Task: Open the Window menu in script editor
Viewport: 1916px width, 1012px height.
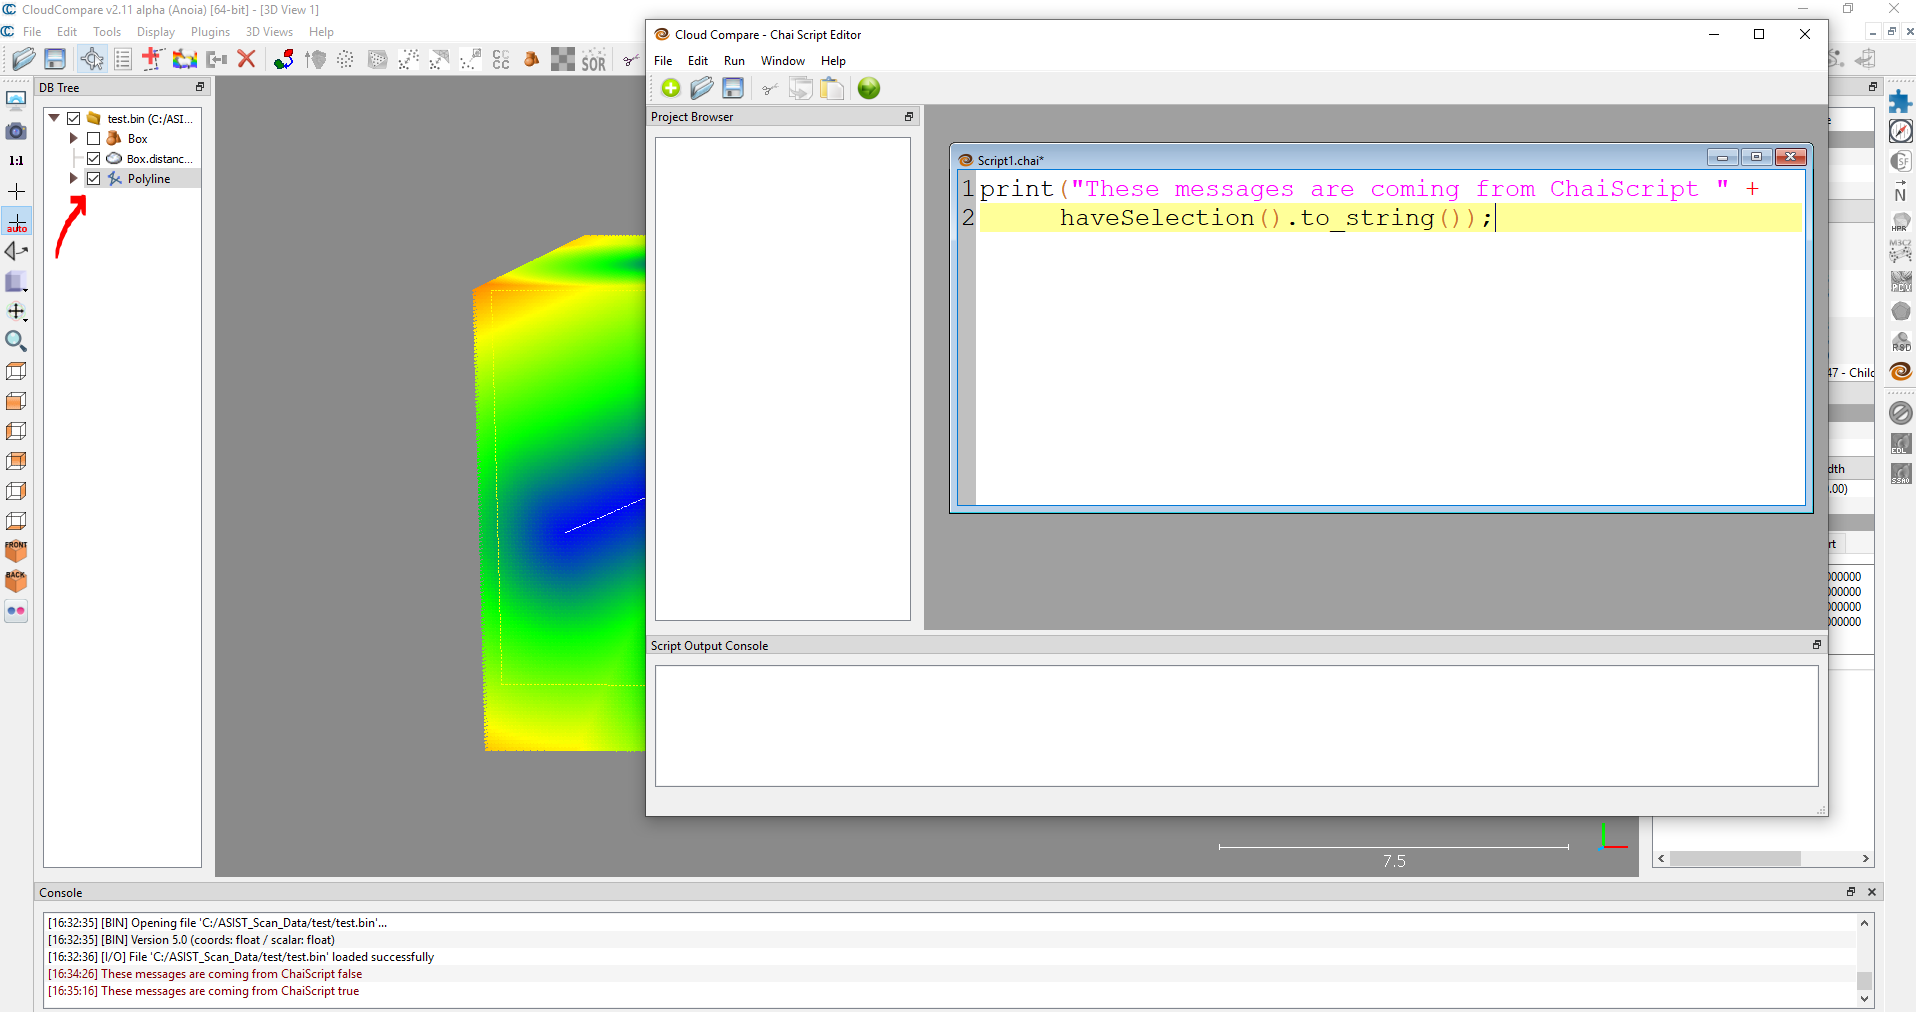Action: [x=783, y=61]
